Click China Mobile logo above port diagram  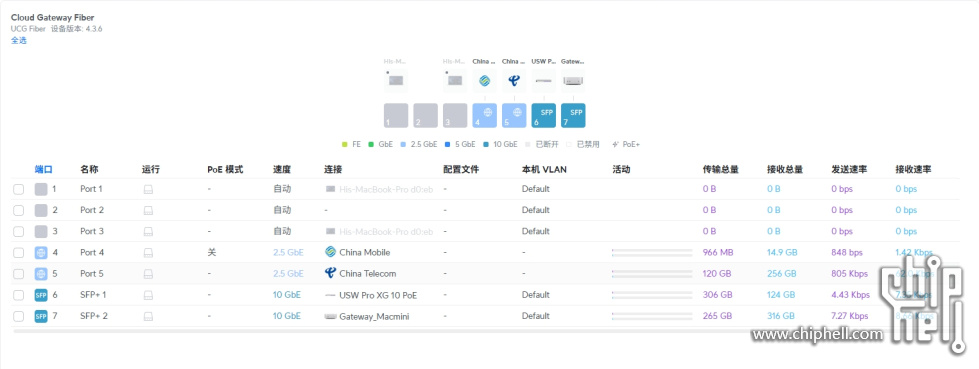tap(485, 81)
